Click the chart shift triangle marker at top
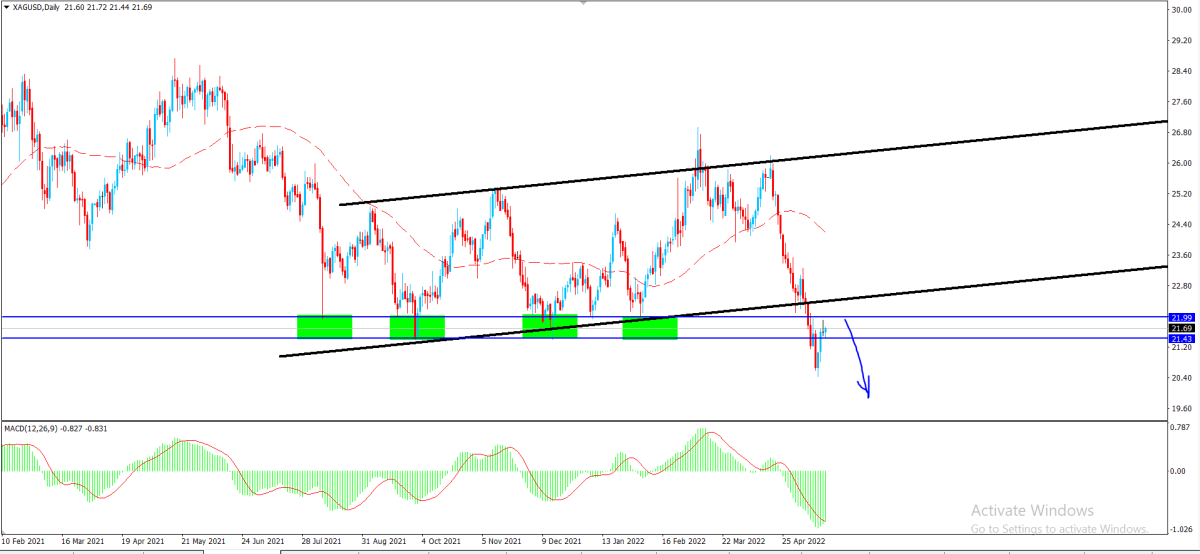The image size is (1200, 554). point(583,3)
